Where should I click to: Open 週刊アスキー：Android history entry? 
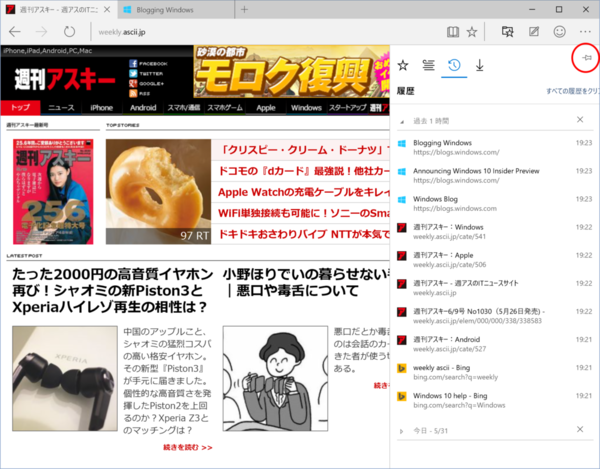[x=495, y=344]
